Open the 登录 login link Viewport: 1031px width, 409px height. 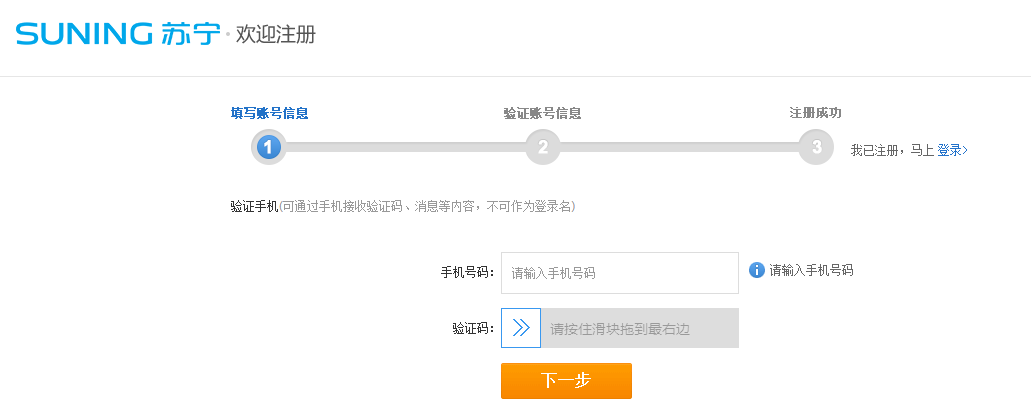tap(949, 151)
